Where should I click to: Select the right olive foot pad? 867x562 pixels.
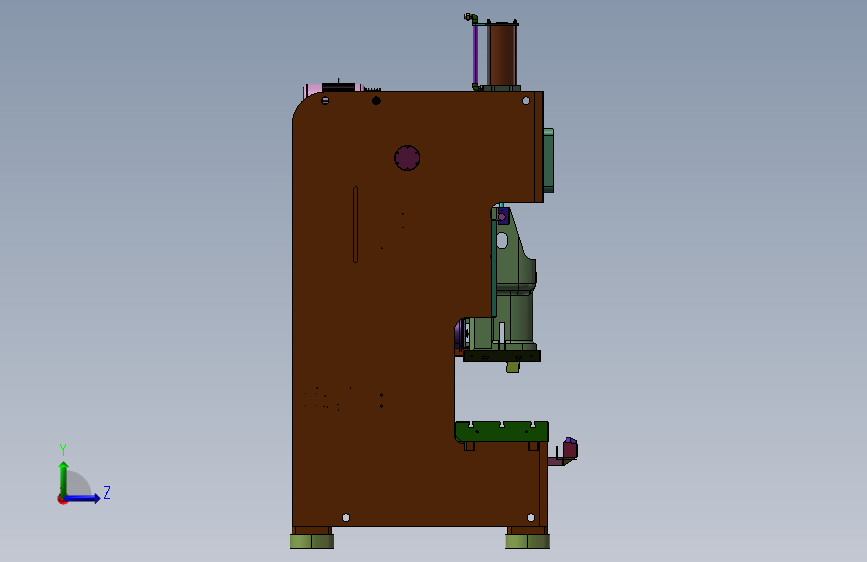click(527, 541)
